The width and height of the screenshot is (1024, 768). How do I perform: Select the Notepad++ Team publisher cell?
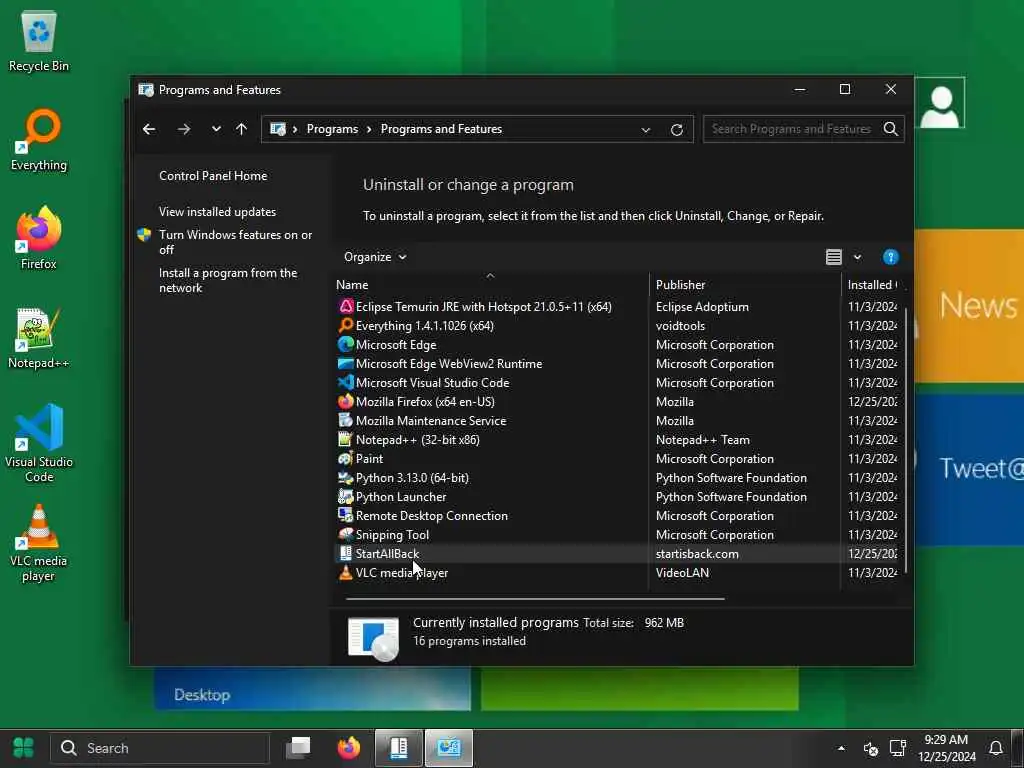[x=703, y=440]
